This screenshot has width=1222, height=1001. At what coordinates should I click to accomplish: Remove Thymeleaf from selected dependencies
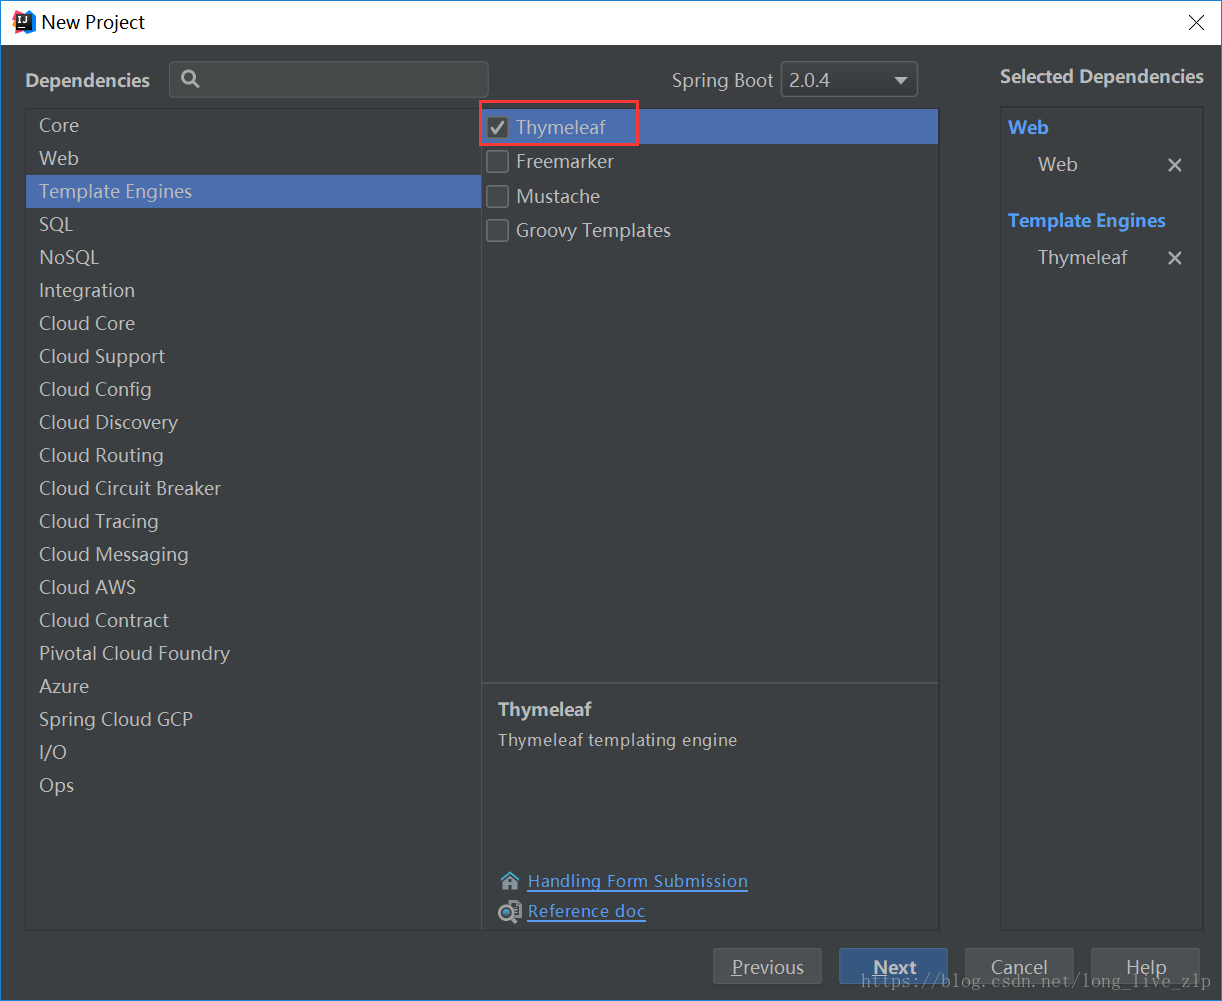pyautogui.click(x=1175, y=258)
